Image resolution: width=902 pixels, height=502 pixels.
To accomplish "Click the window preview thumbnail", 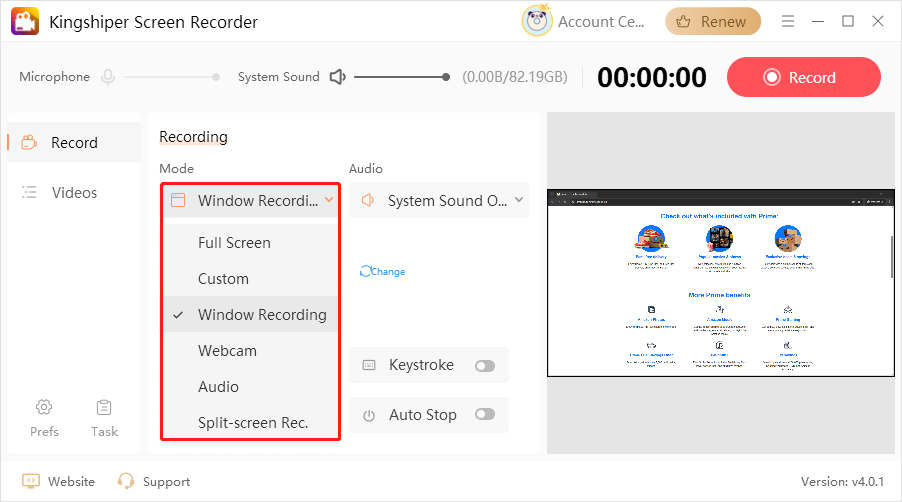I will 720,283.
